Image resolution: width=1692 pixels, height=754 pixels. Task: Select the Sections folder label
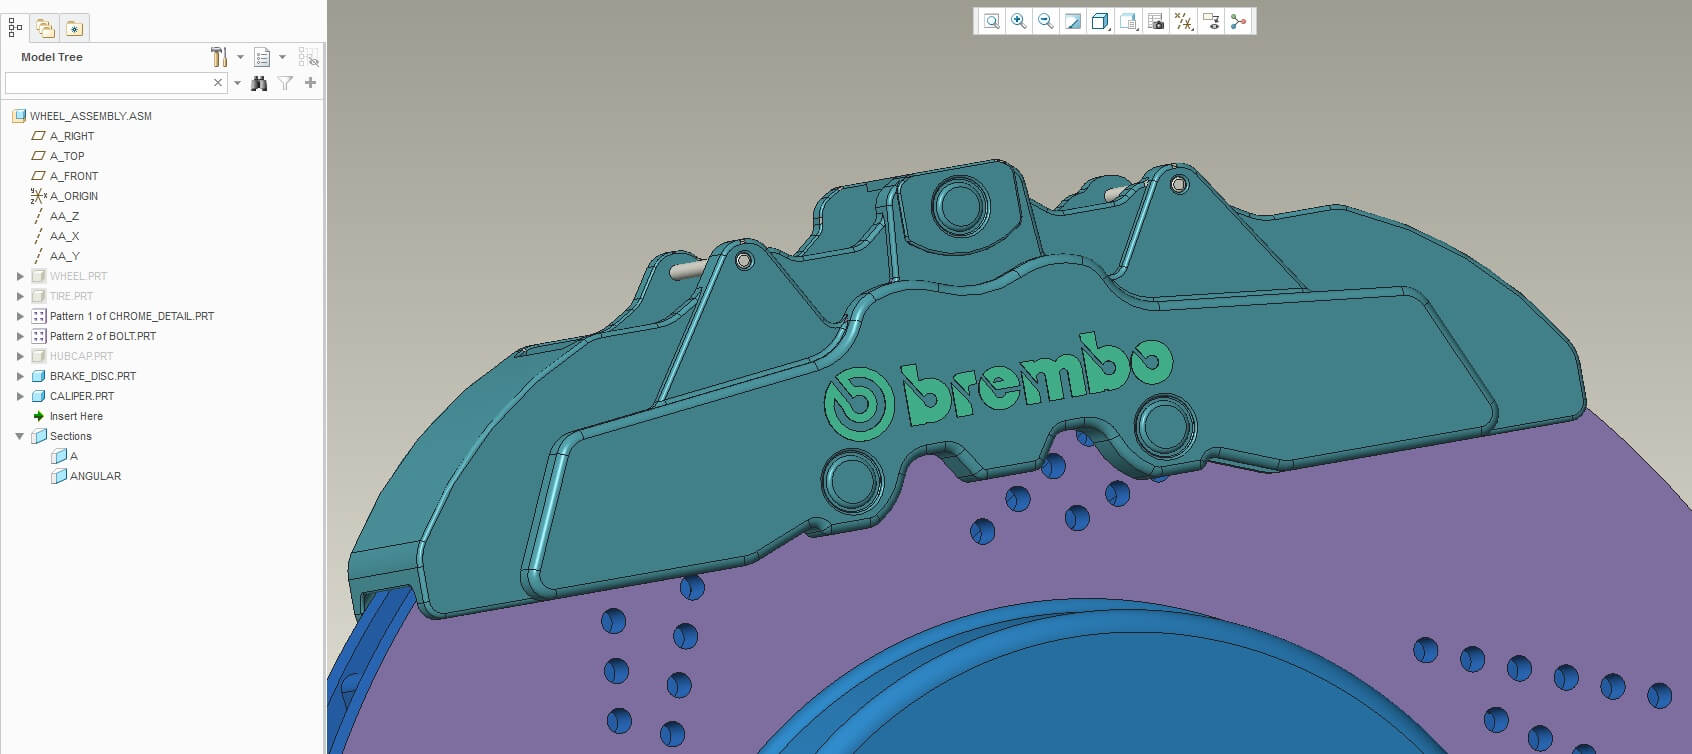71,436
